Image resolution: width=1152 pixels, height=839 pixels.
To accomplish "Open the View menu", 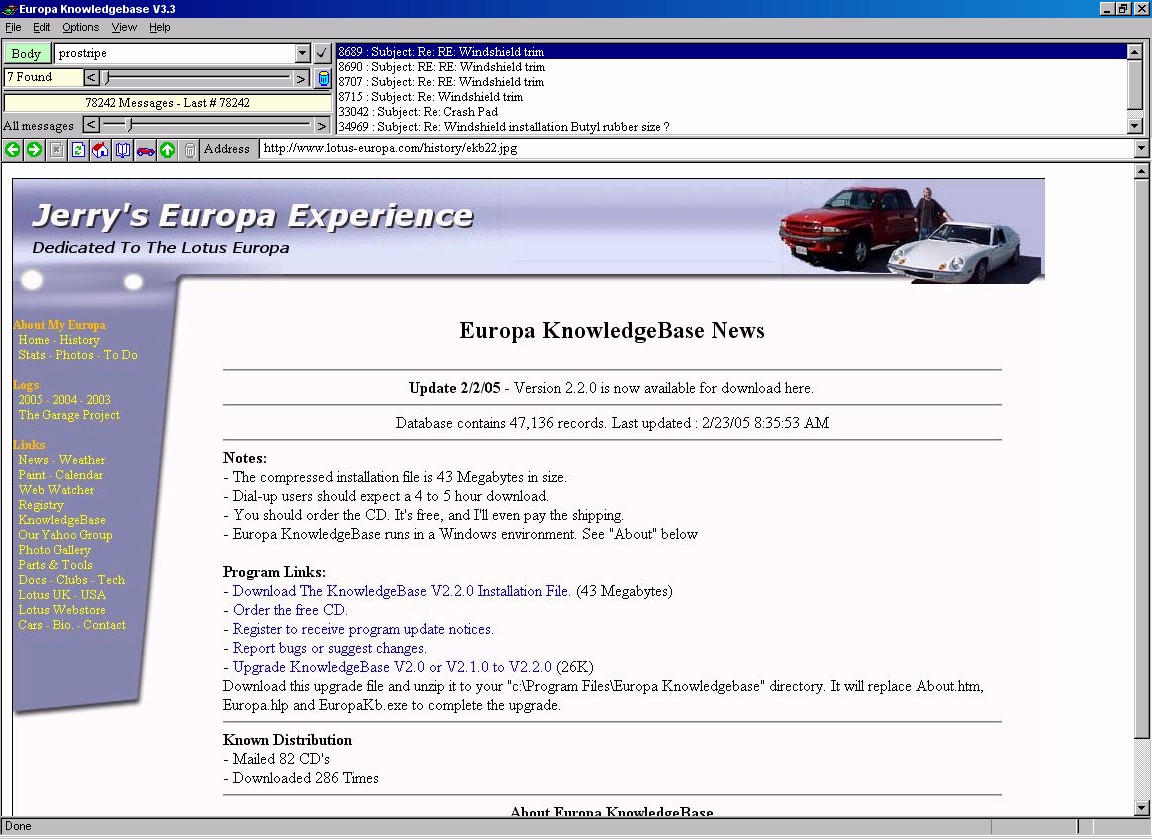I will click(x=124, y=27).
